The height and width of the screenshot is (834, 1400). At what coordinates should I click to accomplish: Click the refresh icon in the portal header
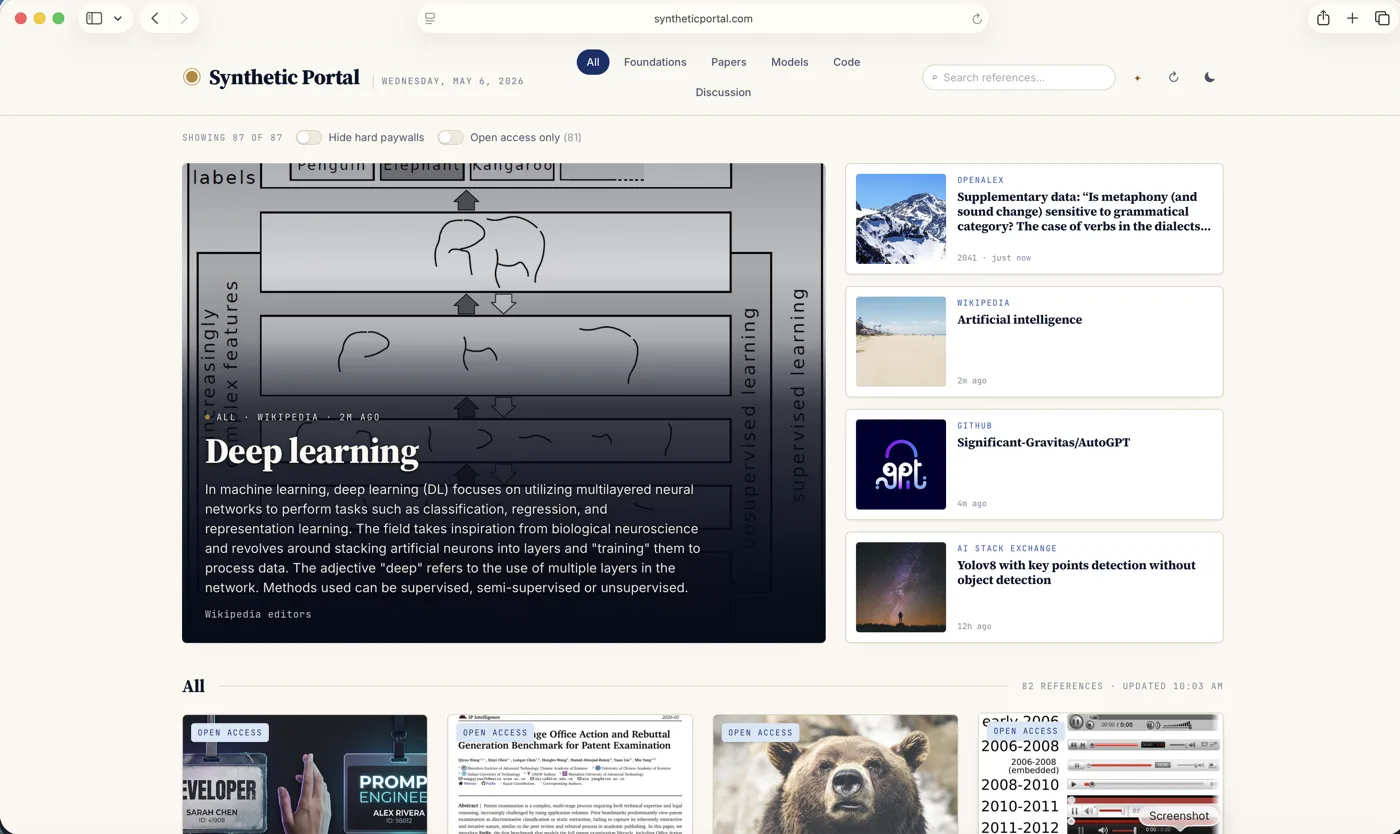coord(1173,77)
